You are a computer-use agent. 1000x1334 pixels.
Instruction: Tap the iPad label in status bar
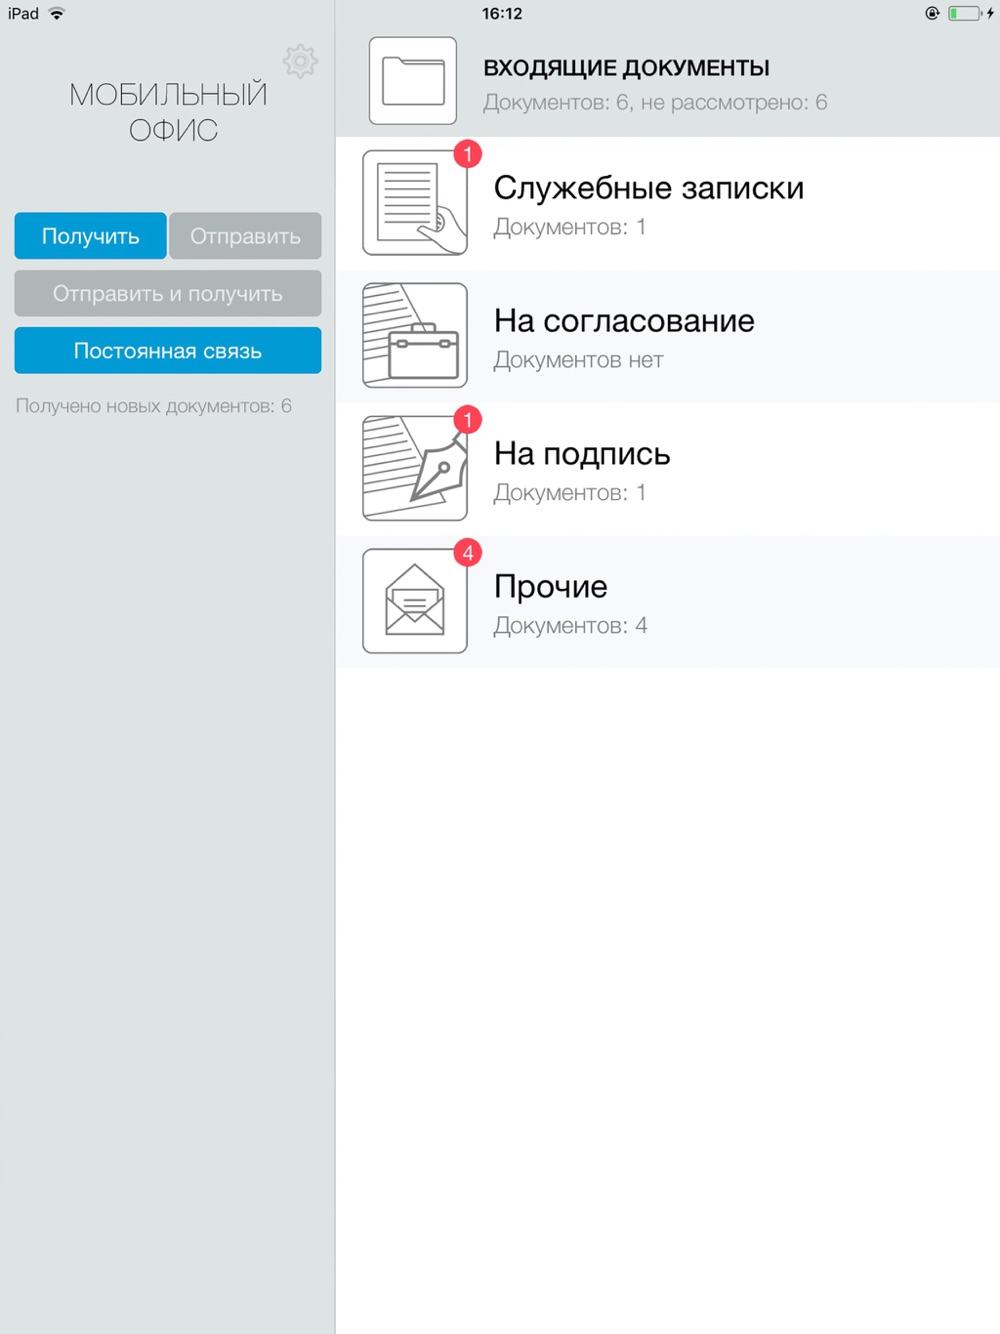[23, 14]
